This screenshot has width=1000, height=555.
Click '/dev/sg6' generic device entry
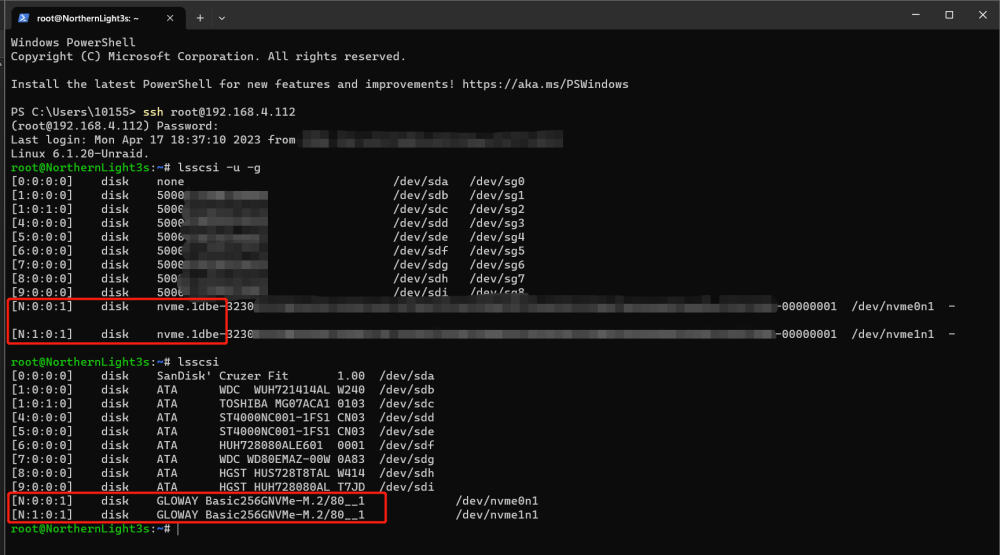497,265
